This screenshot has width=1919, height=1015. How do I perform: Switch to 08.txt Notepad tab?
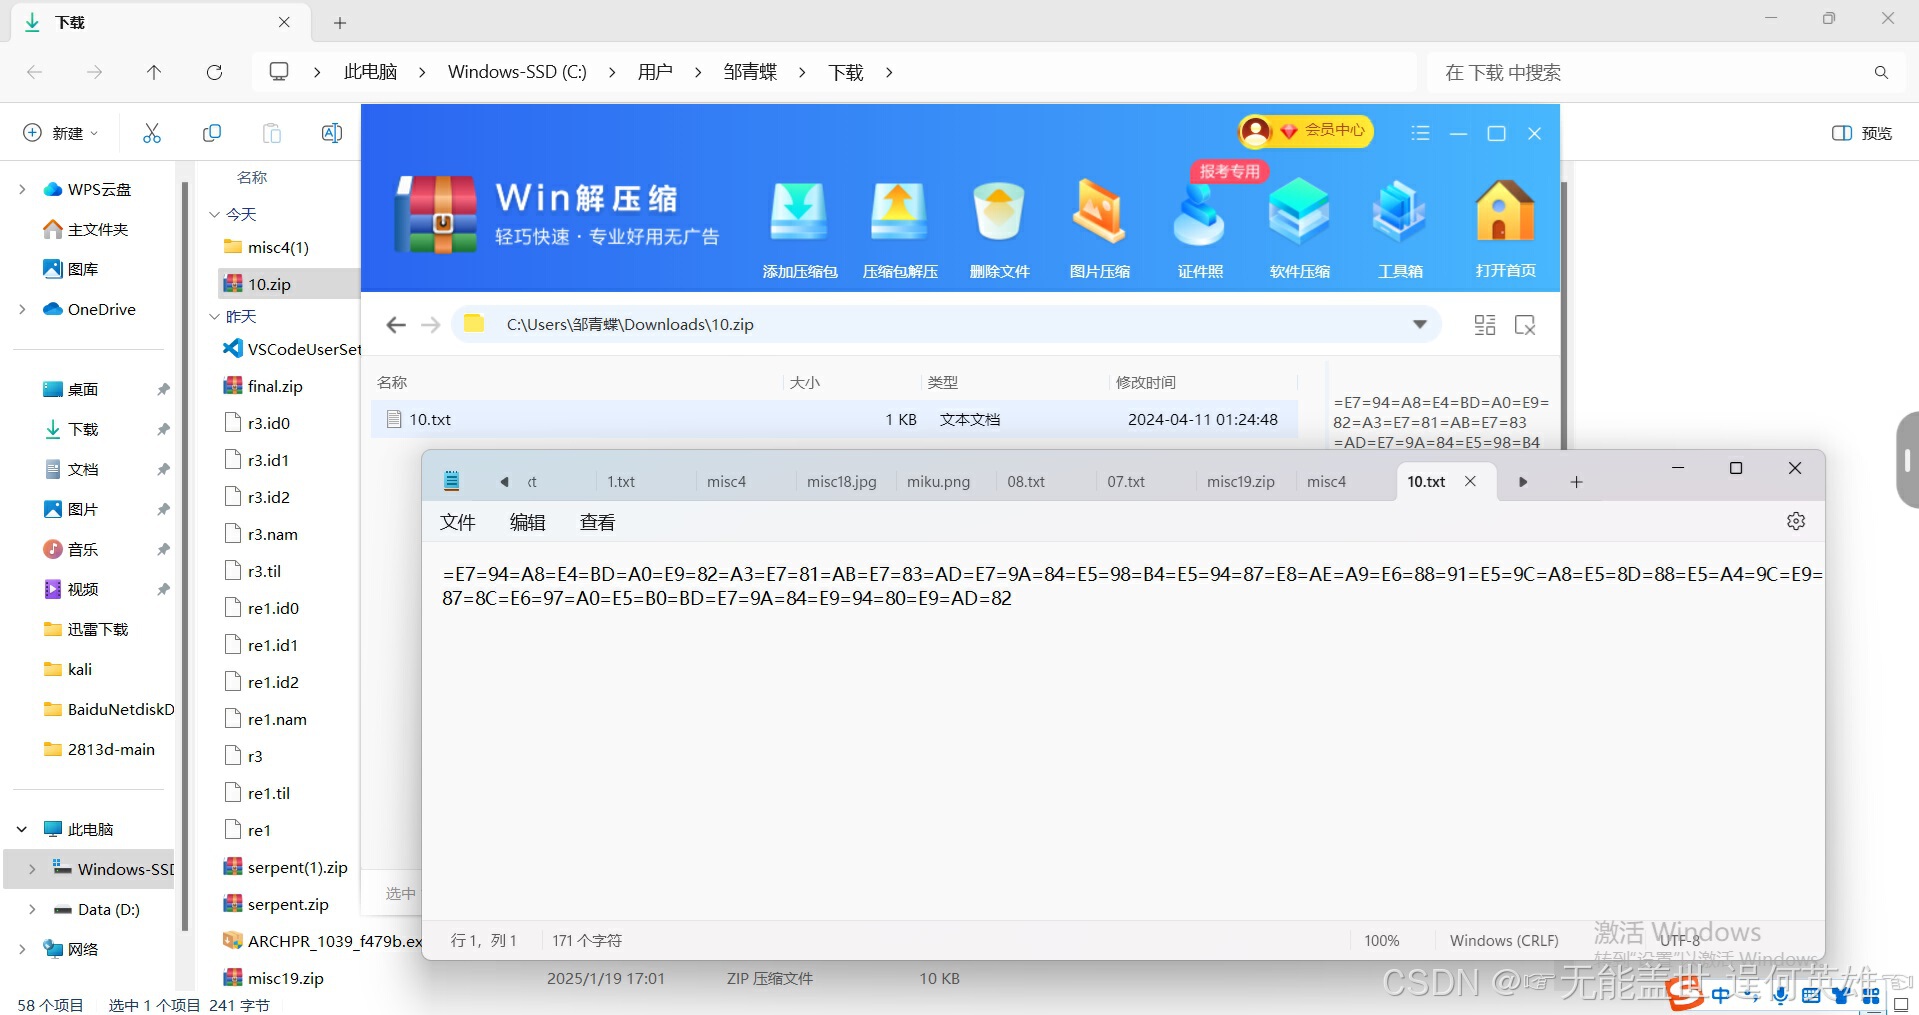1026,482
